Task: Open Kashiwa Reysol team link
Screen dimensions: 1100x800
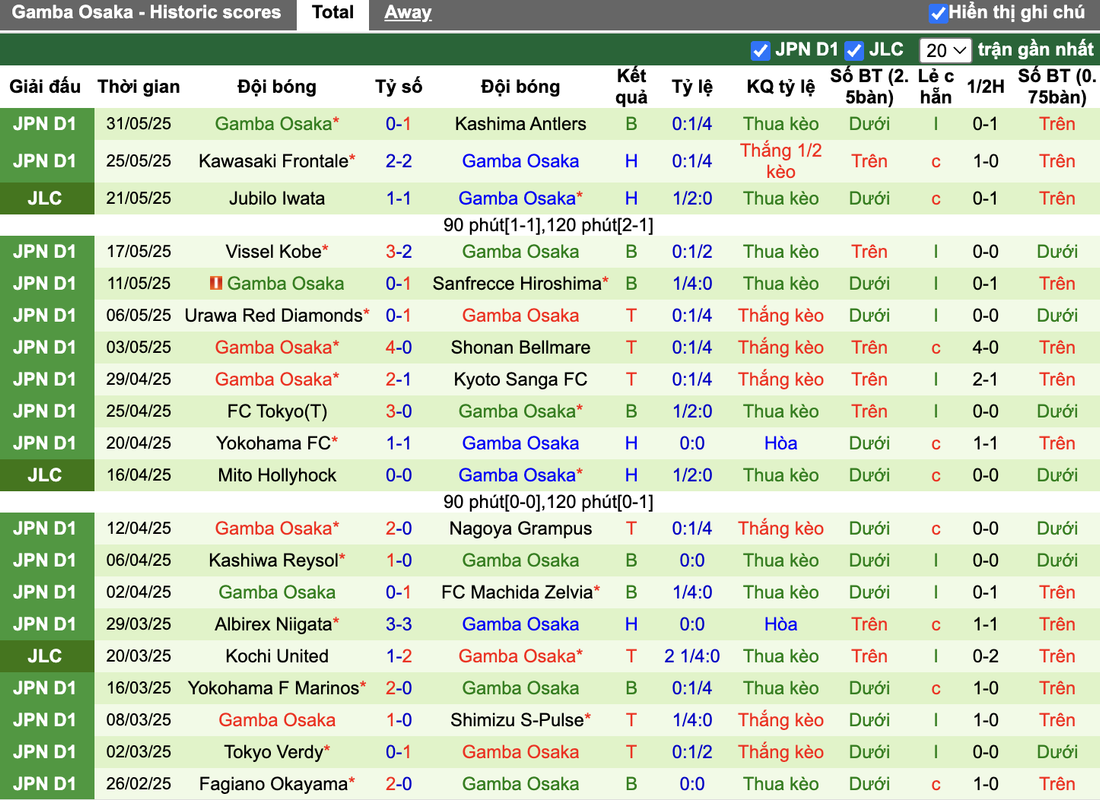Action: 276,561
